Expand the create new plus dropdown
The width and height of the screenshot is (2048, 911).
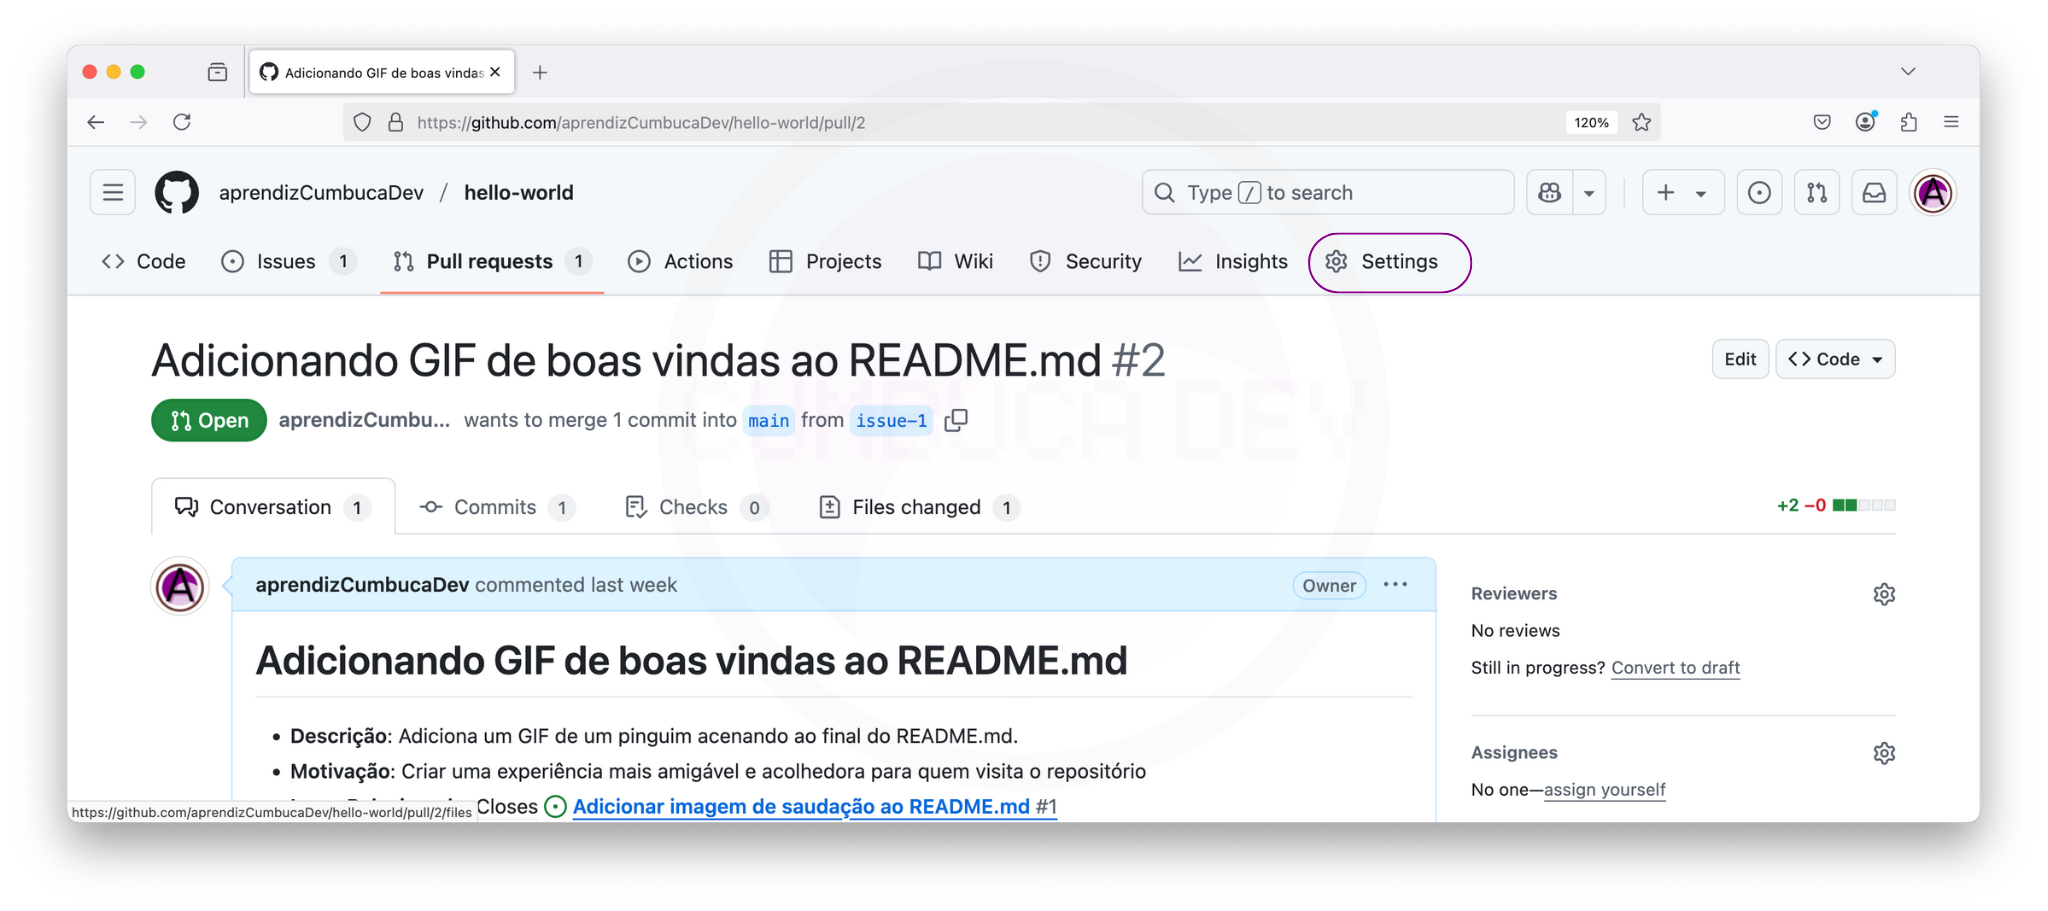point(1682,193)
